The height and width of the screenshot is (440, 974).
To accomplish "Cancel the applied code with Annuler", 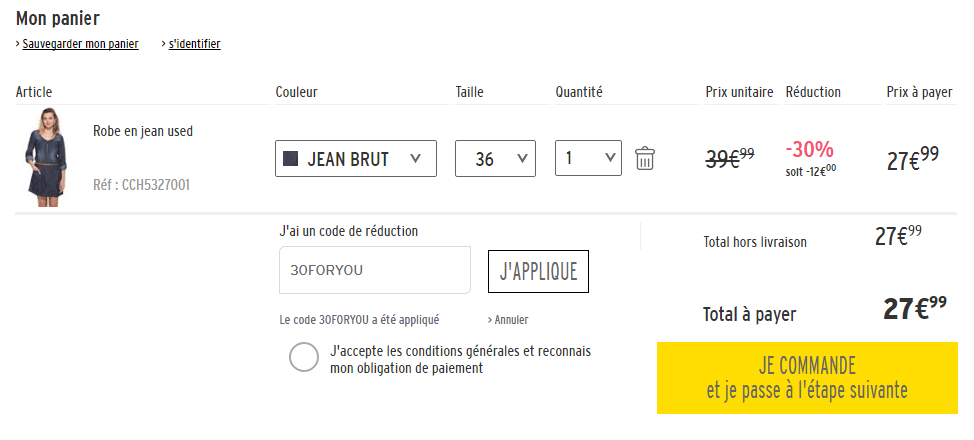I will pyautogui.click(x=511, y=320).
